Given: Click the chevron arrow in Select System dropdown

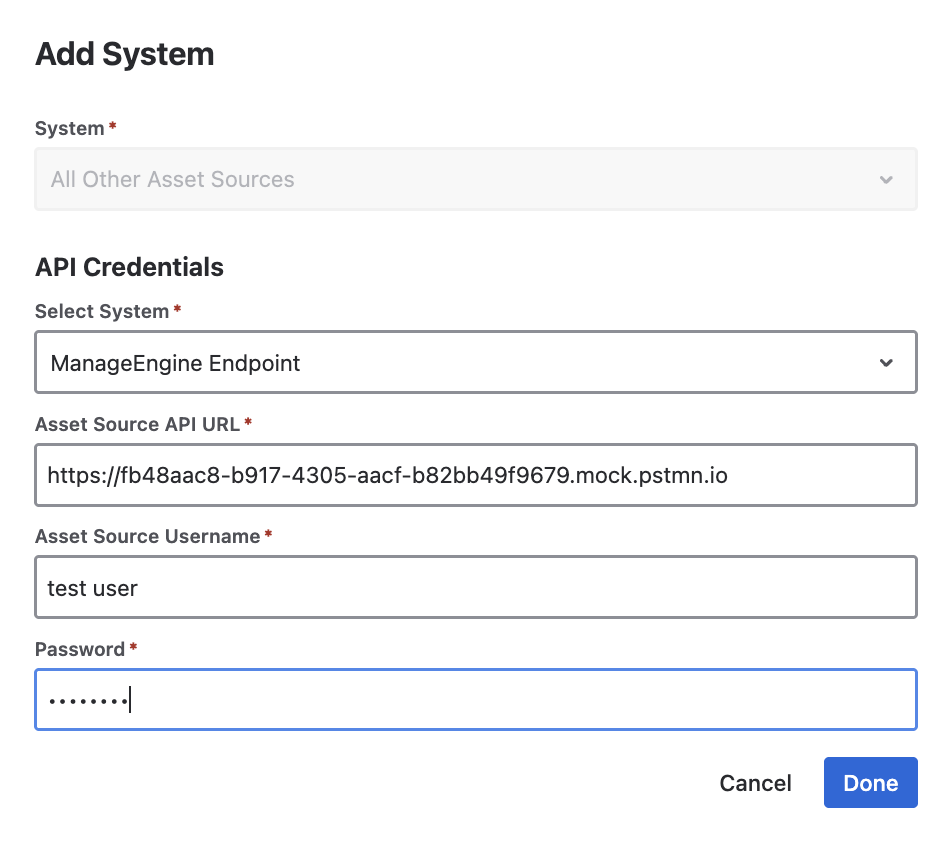Looking at the screenshot, I should click(886, 362).
